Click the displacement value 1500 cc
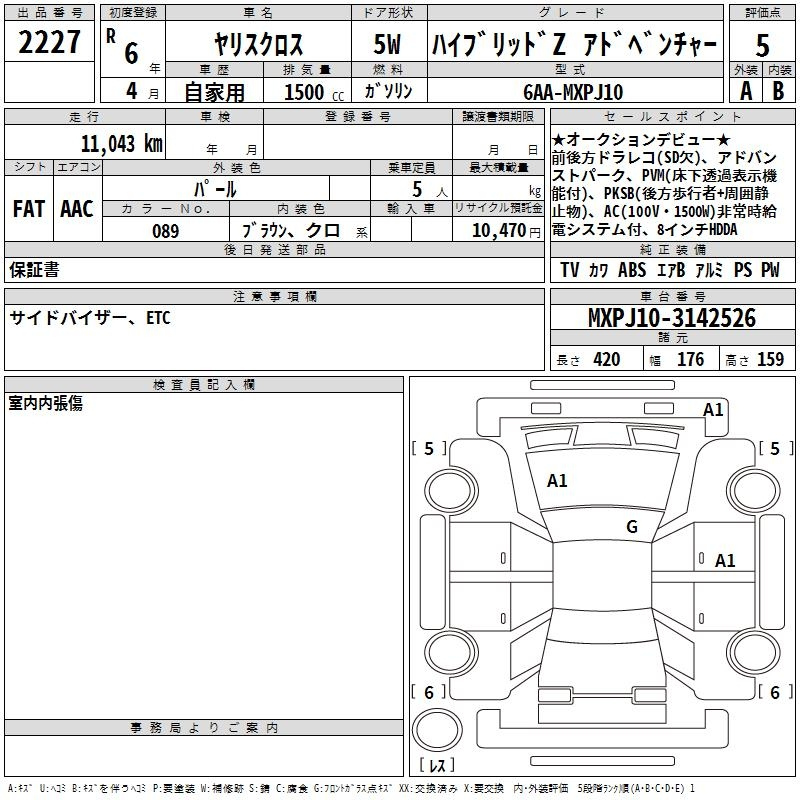 [314, 92]
